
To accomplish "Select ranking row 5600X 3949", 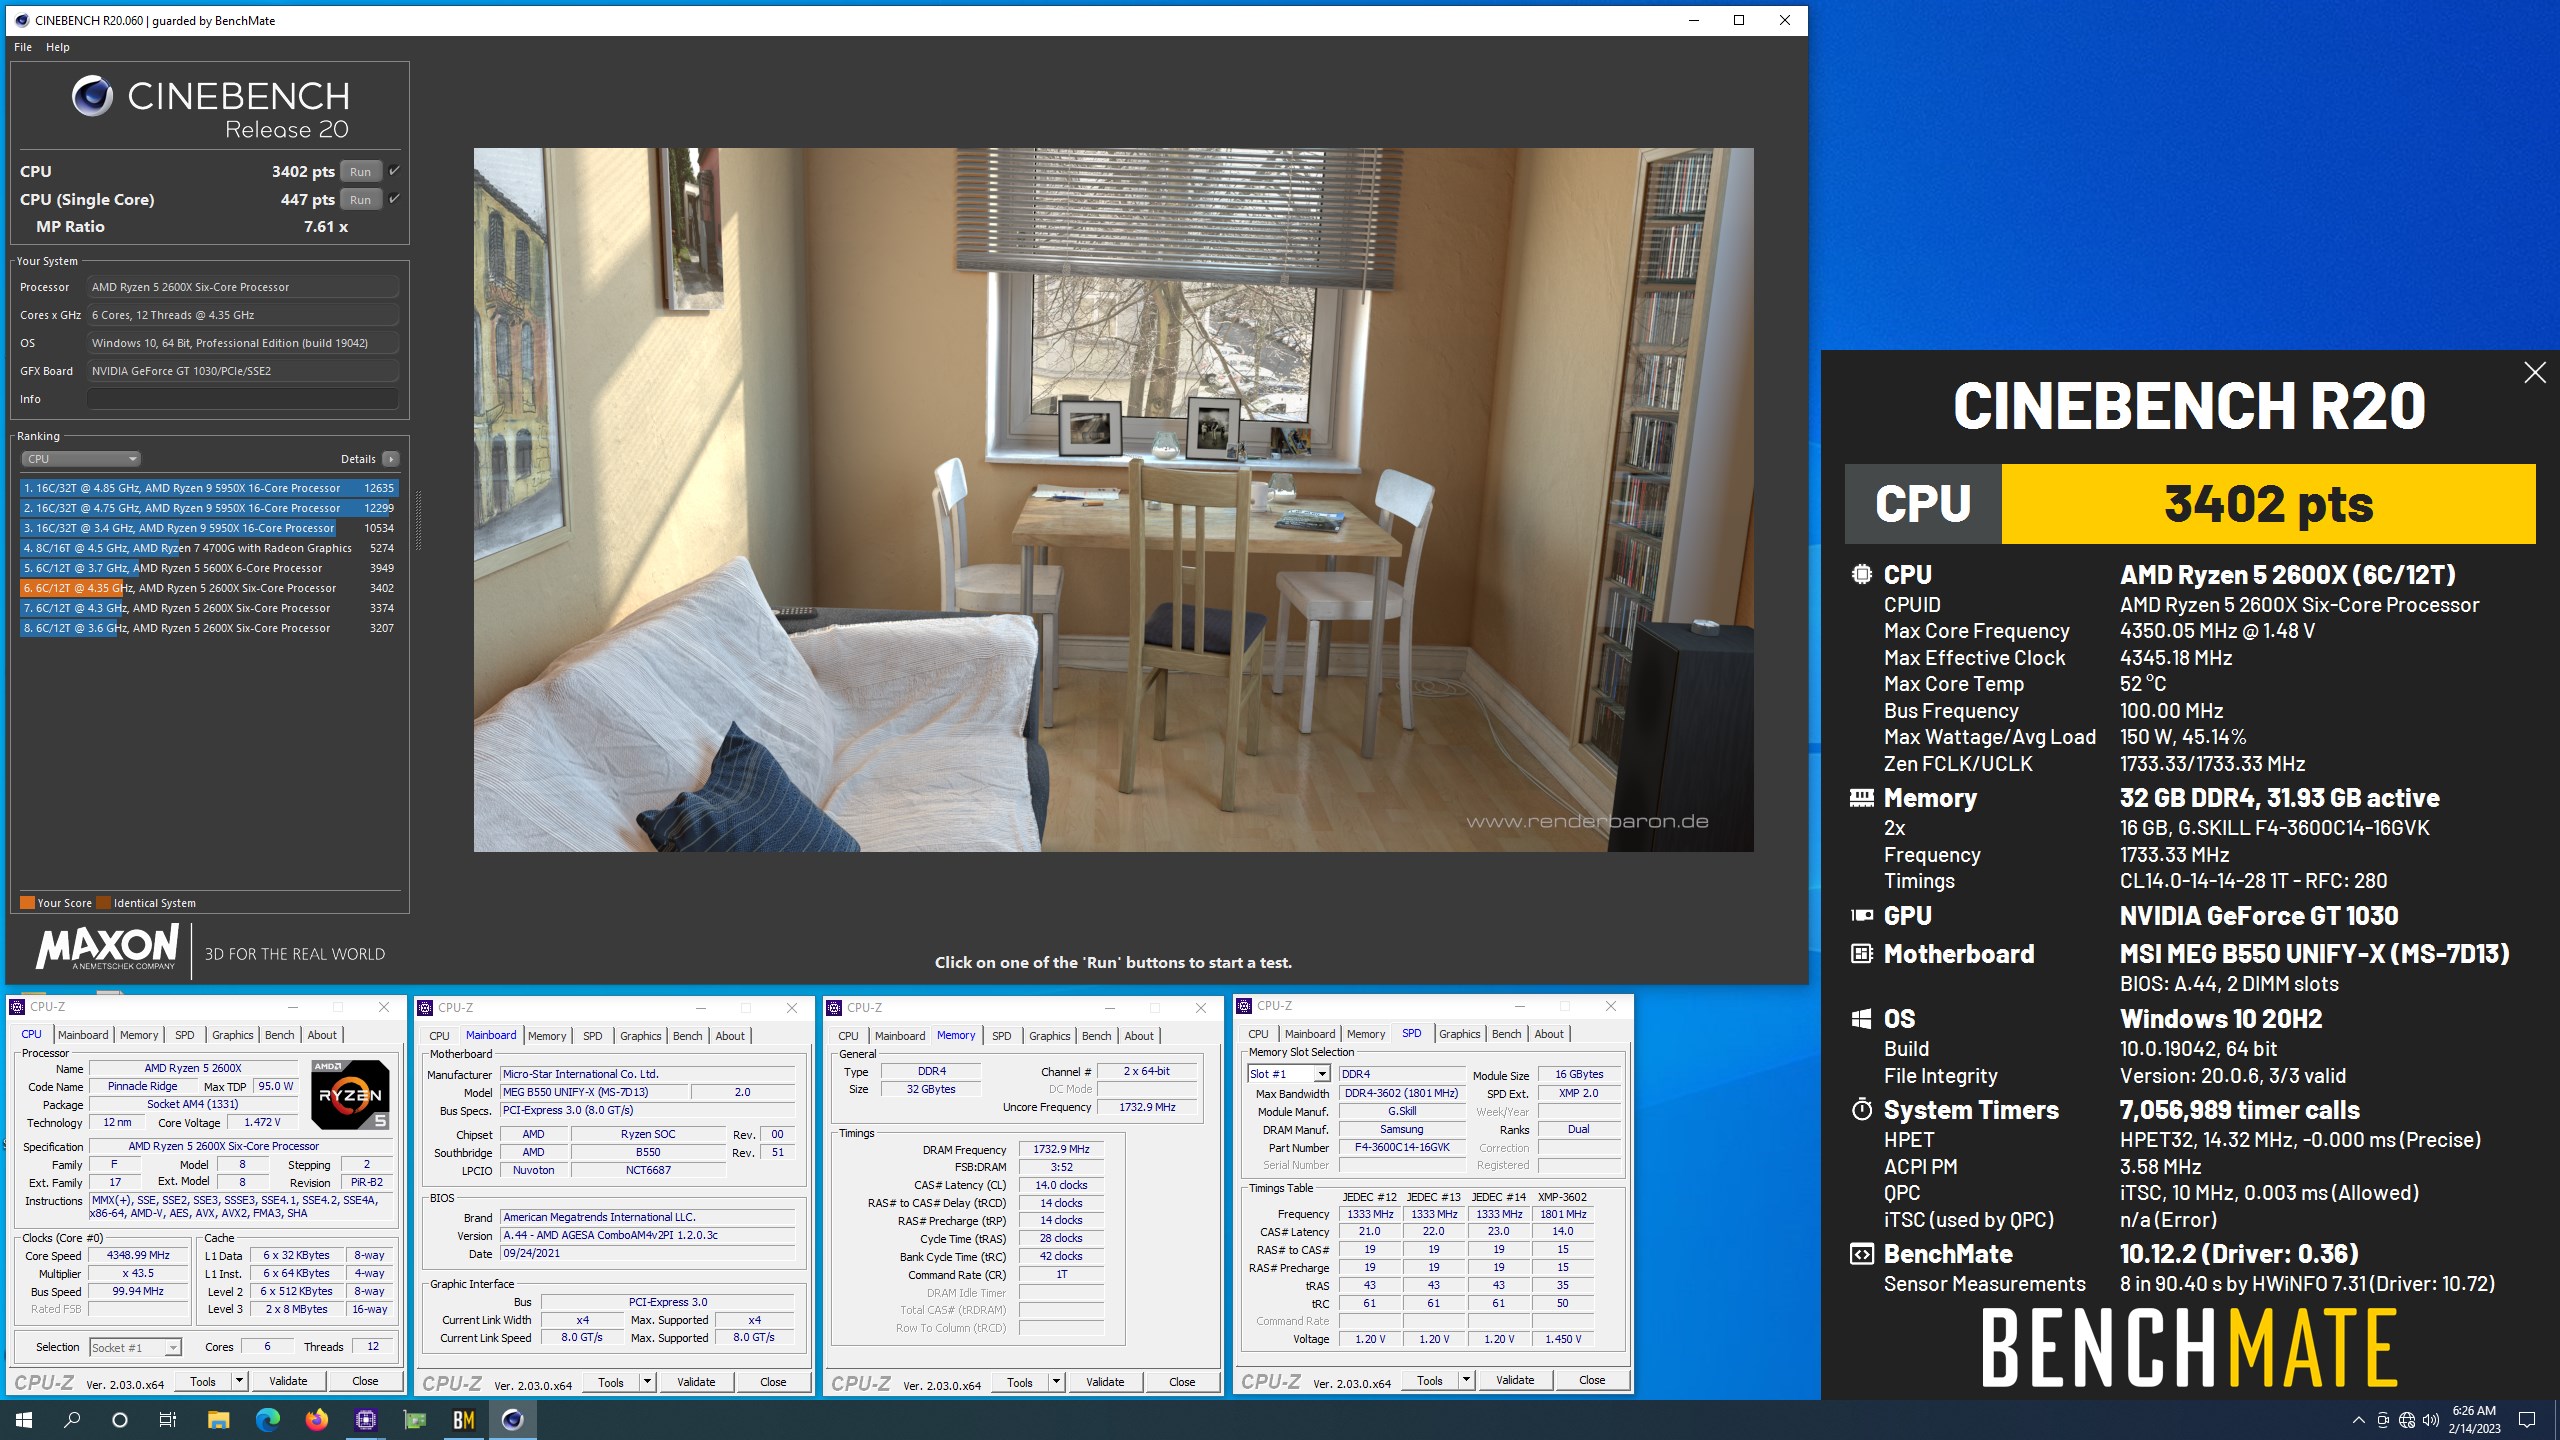I will [x=209, y=568].
